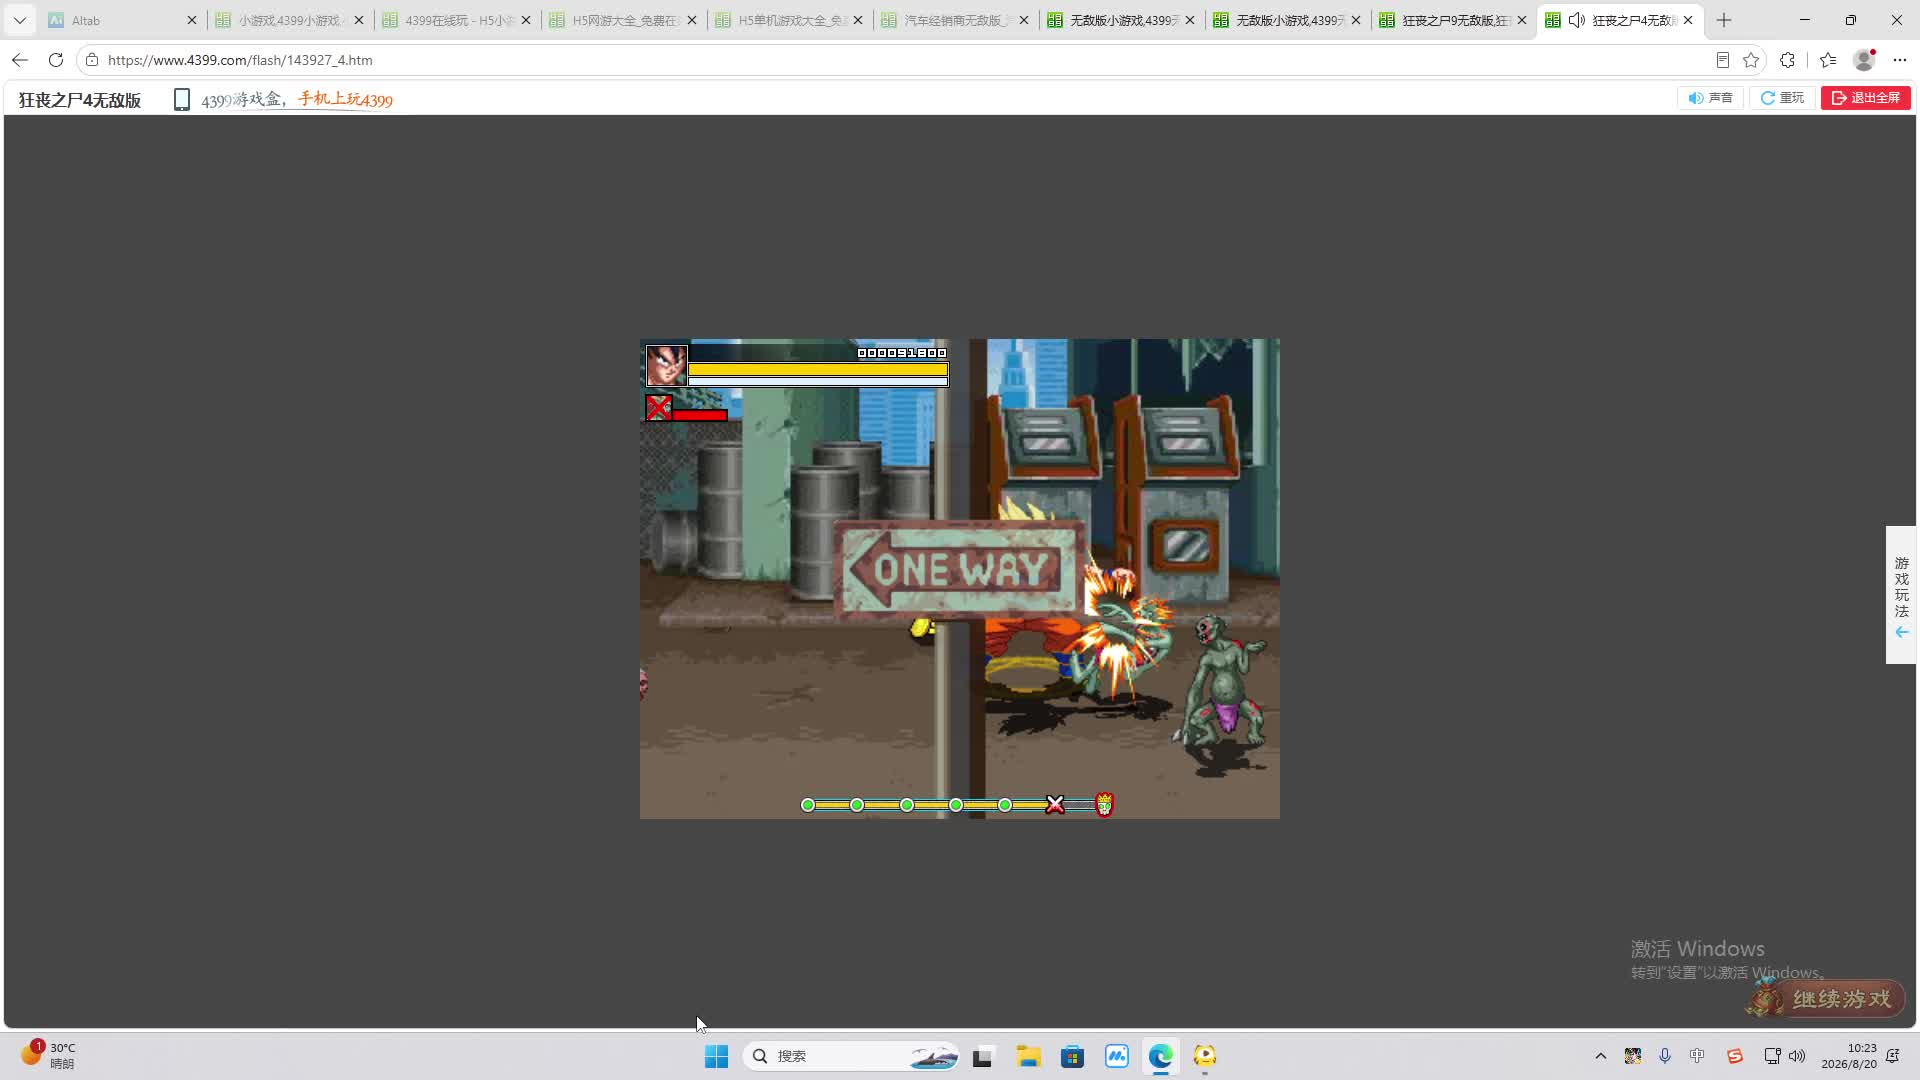Click the score counter in the game
Viewport: 1920px width, 1080px height.
[901, 353]
